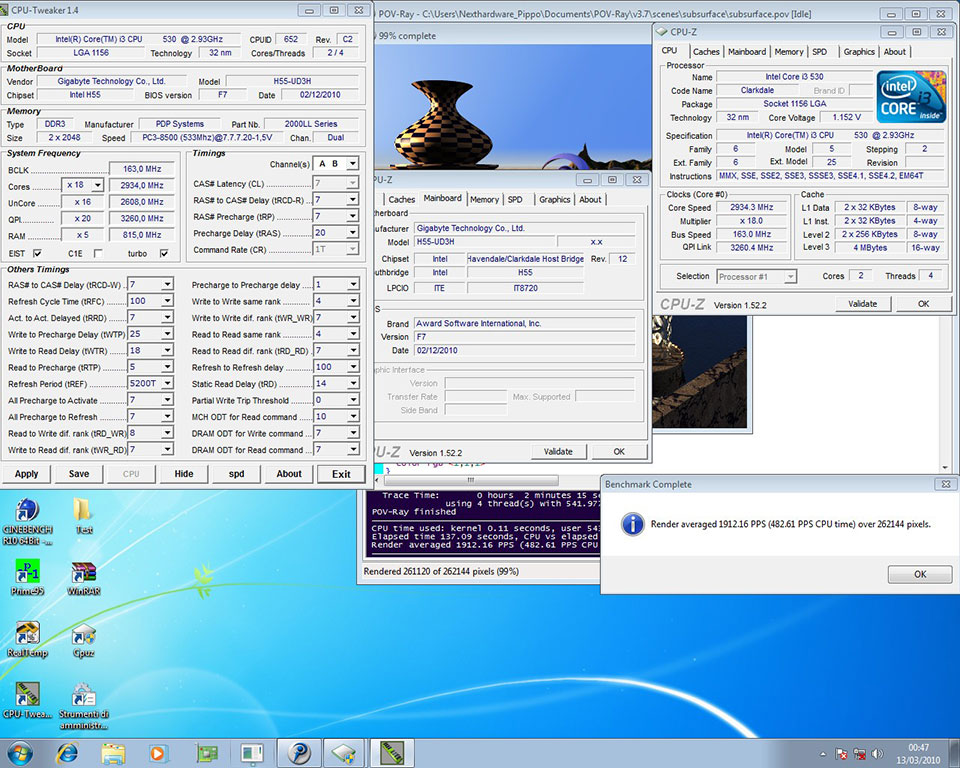Launch Internet Explorer from the taskbar

point(66,753)
